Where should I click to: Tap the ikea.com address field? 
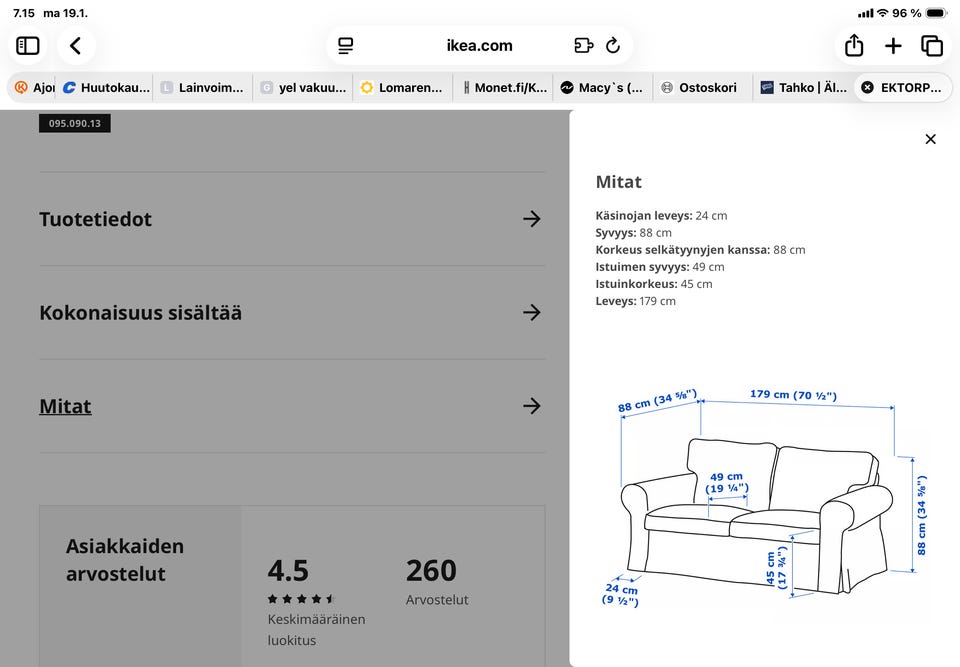pos(479,46)
